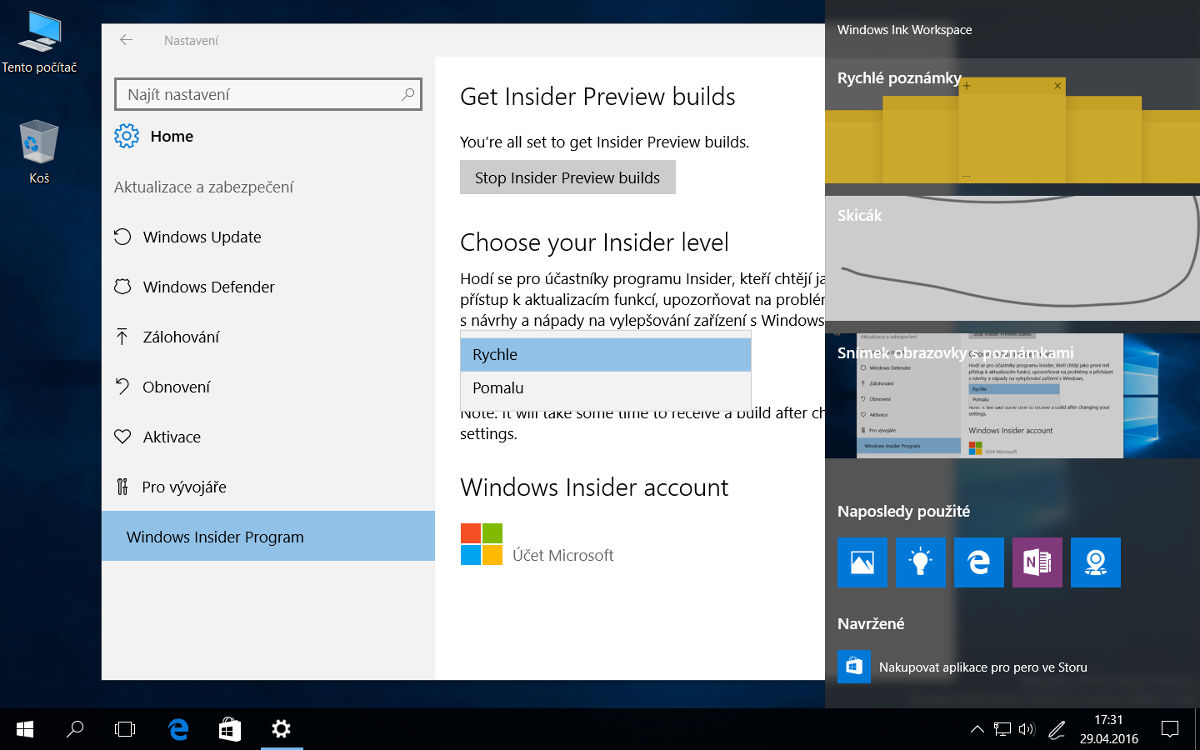
Task: Open the Aktivace settings section
Action: pos(268,437)
